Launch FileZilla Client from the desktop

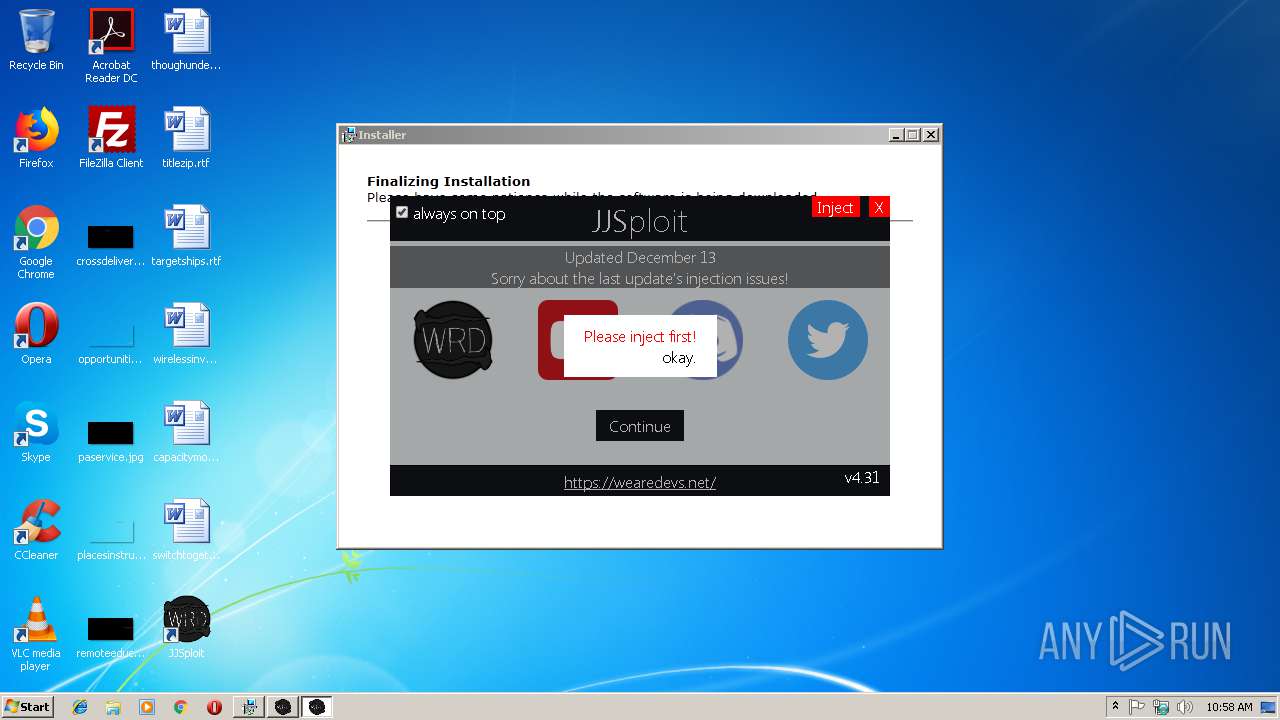pyautogui.click(x=111, y=139)
